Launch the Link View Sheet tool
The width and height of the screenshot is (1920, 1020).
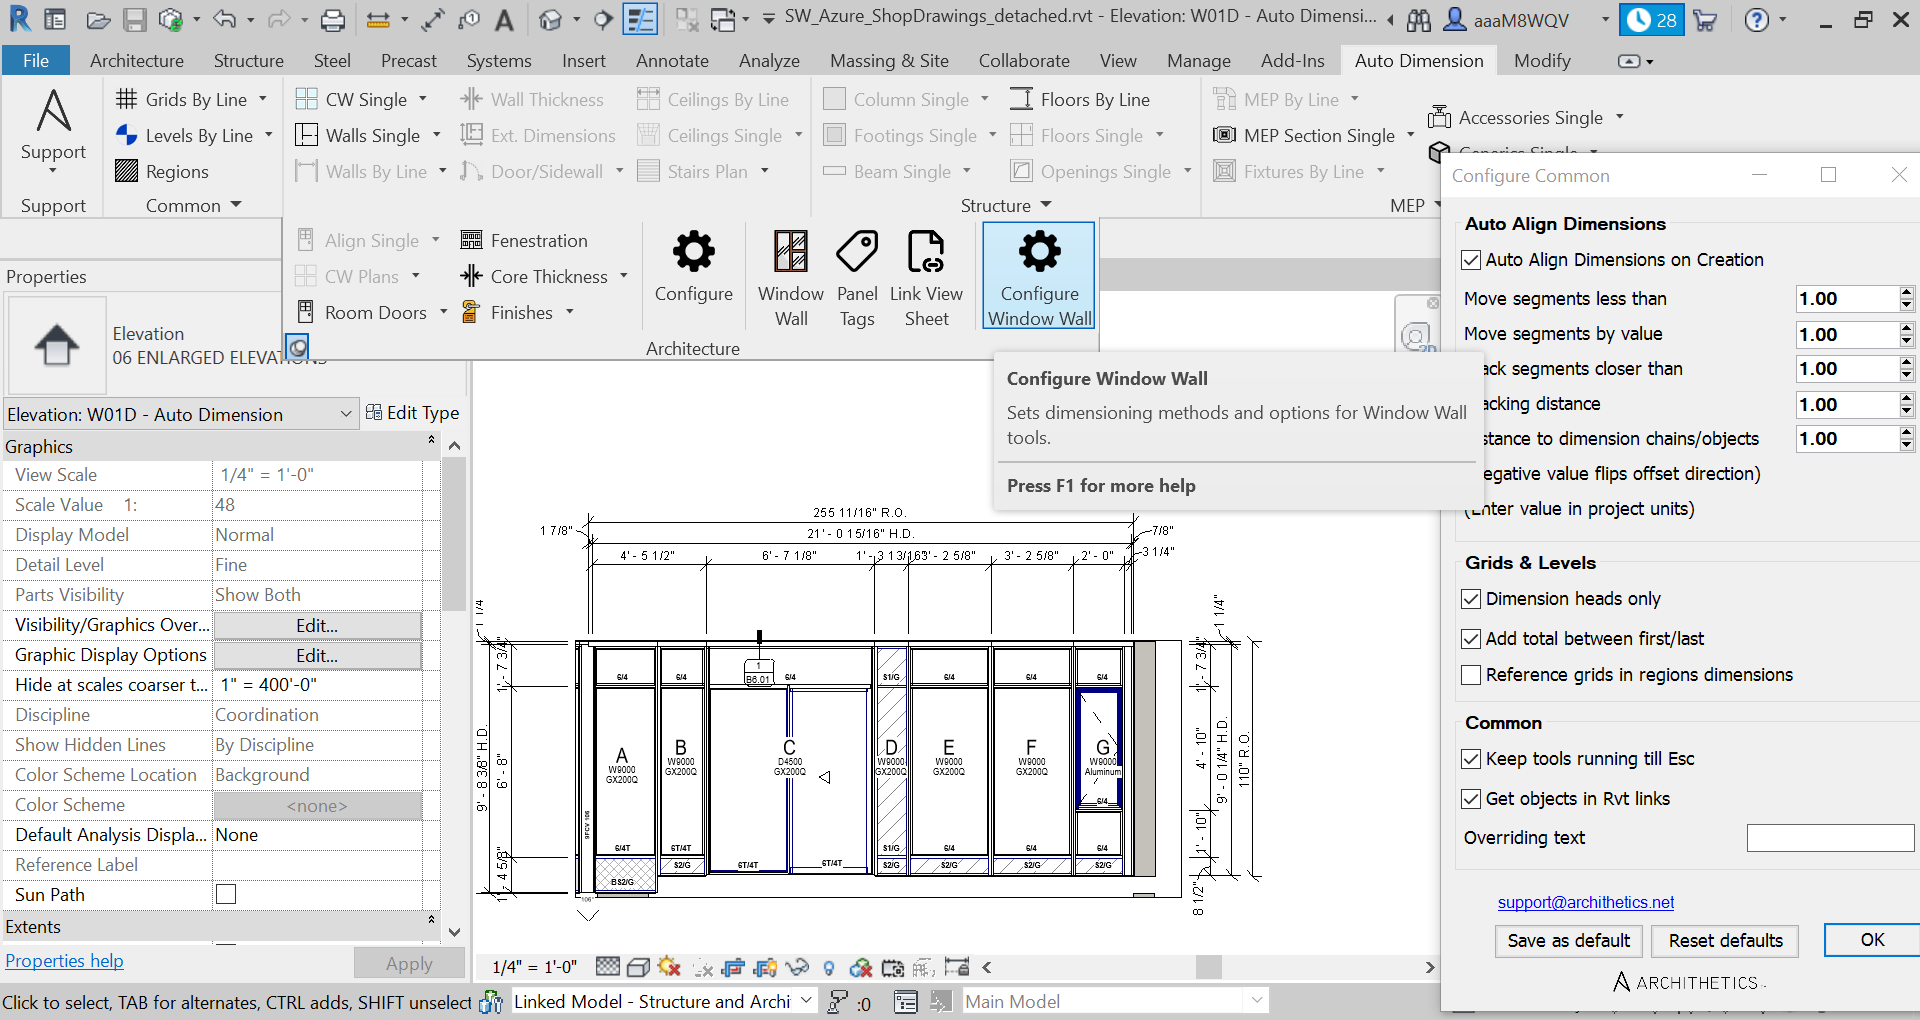[x=926, y=275]
